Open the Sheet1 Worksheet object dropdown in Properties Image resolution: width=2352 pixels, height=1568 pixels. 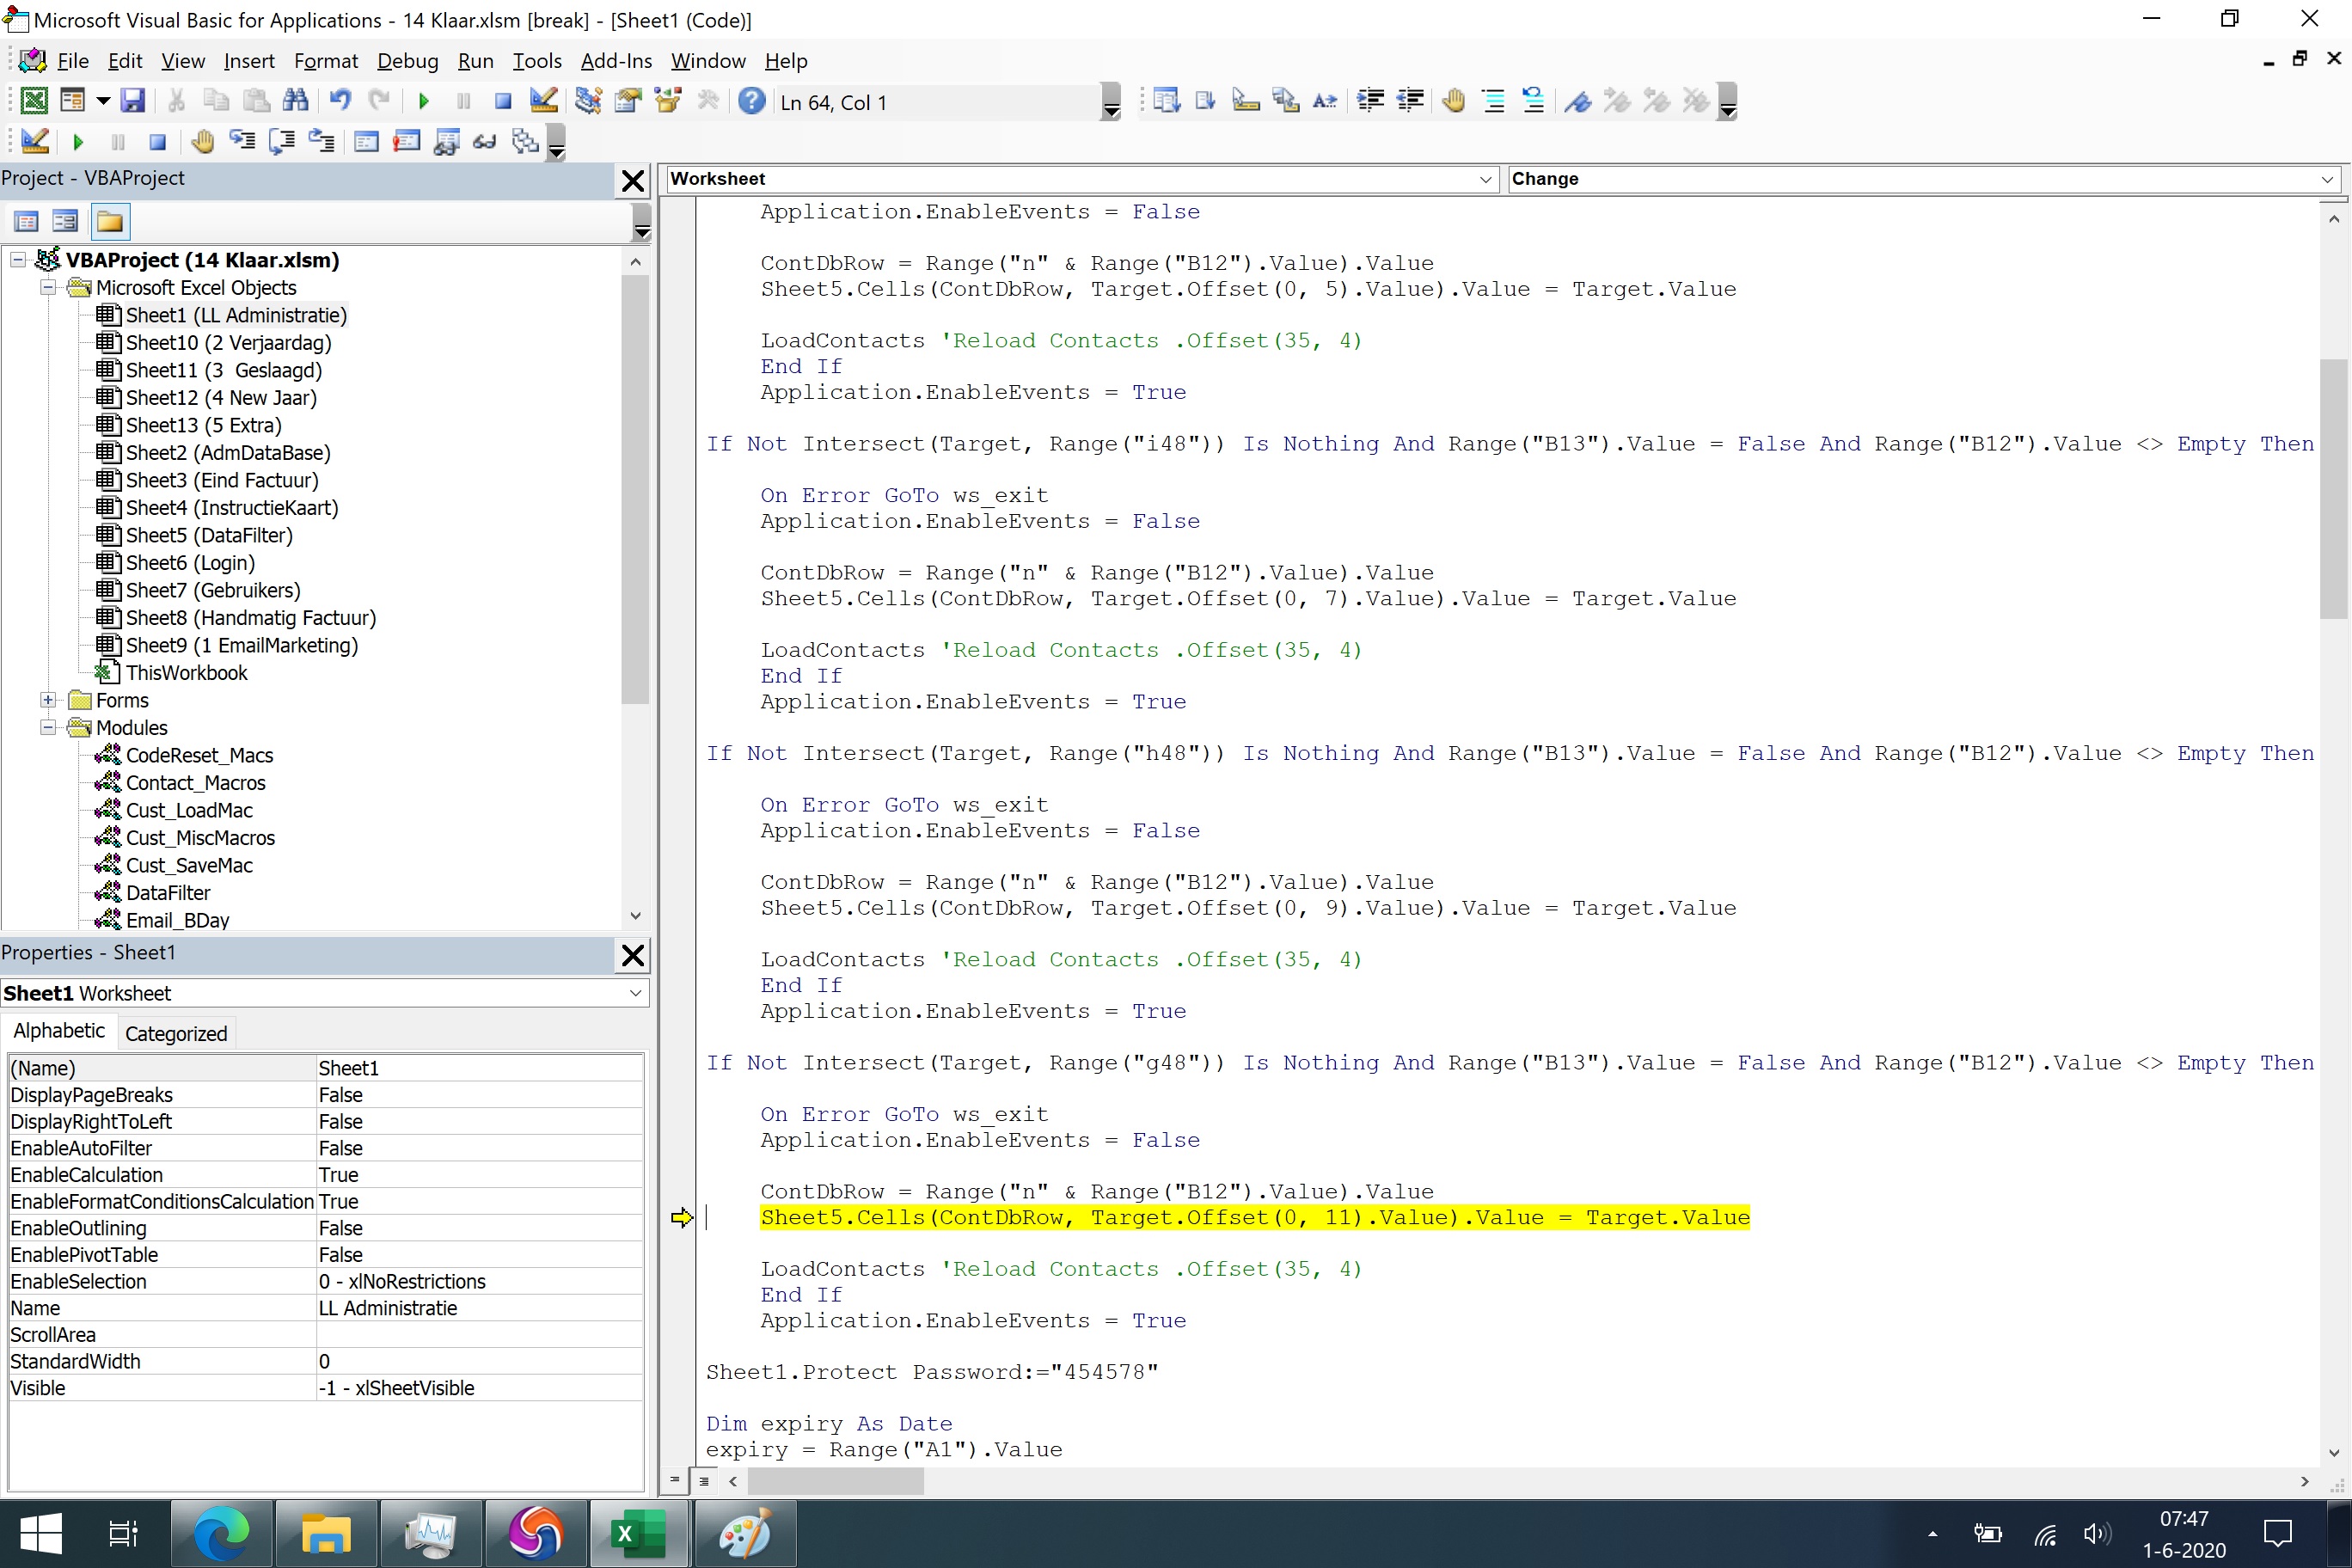coord(634,993)
